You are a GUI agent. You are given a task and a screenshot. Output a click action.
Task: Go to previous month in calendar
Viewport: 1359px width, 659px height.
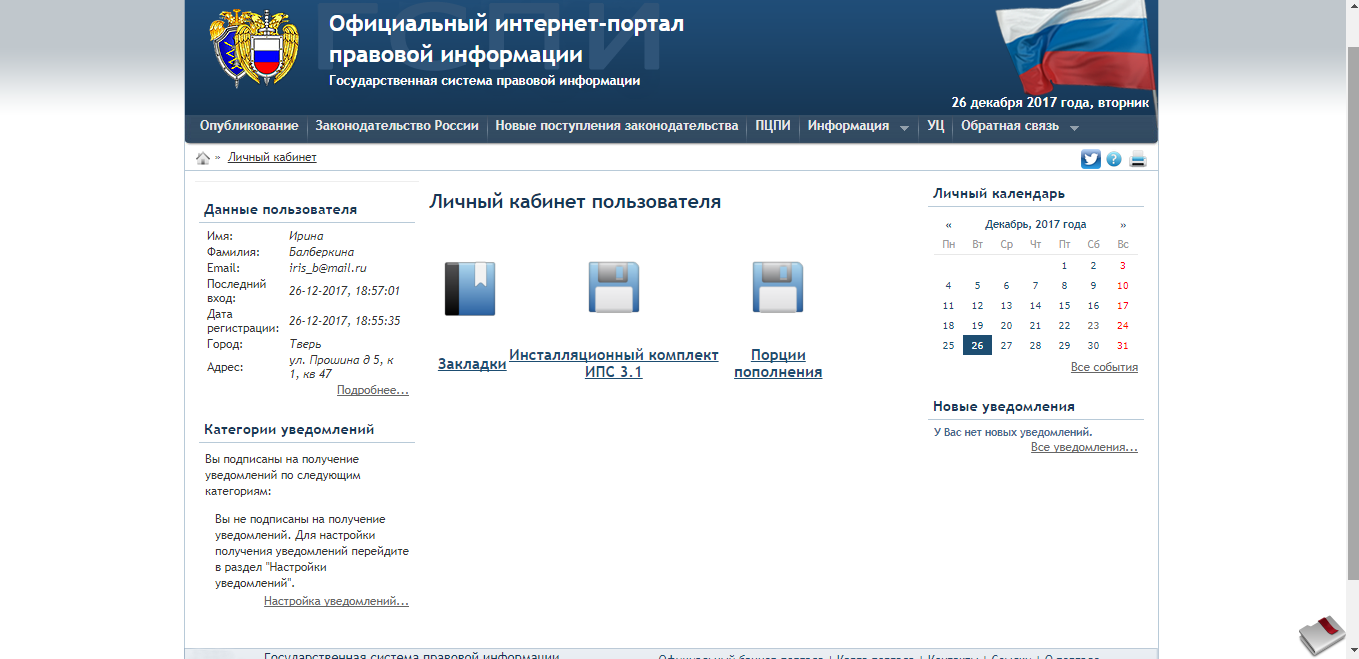pos(948,225)
